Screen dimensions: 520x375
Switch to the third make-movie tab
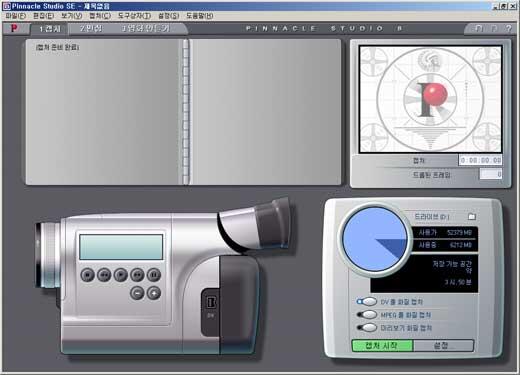pos(146,29)
